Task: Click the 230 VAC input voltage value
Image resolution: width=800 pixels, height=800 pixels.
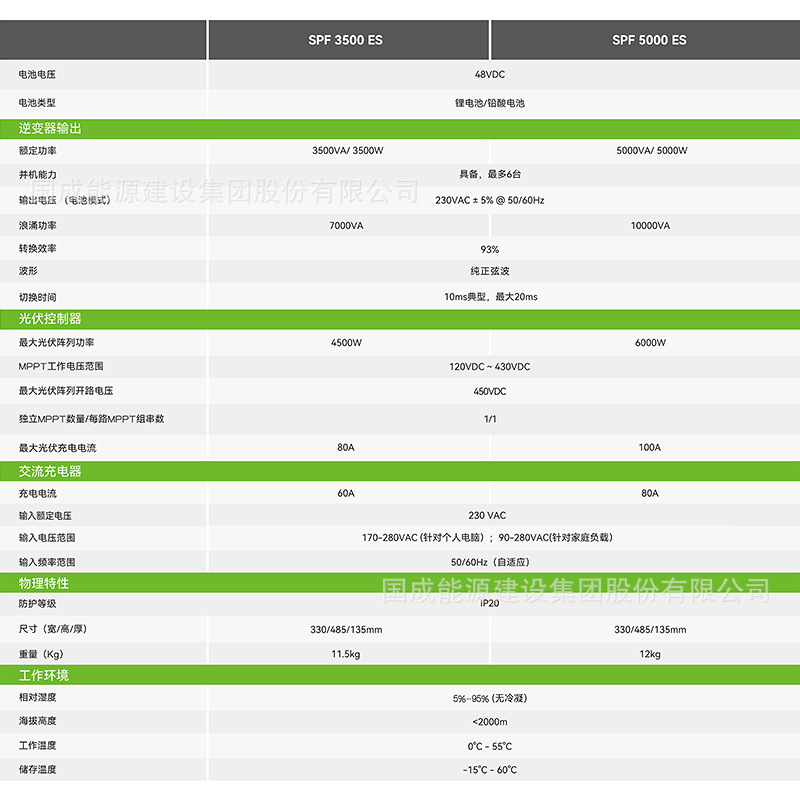Action: [487, 516]
